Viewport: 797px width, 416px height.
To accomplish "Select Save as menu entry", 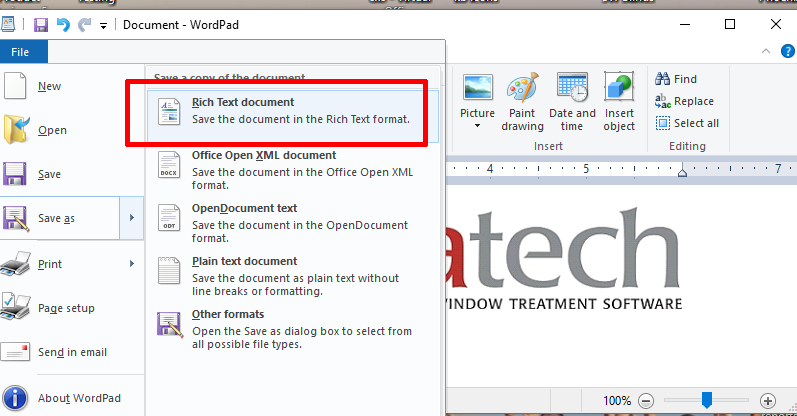I will (x=60, y=218).
